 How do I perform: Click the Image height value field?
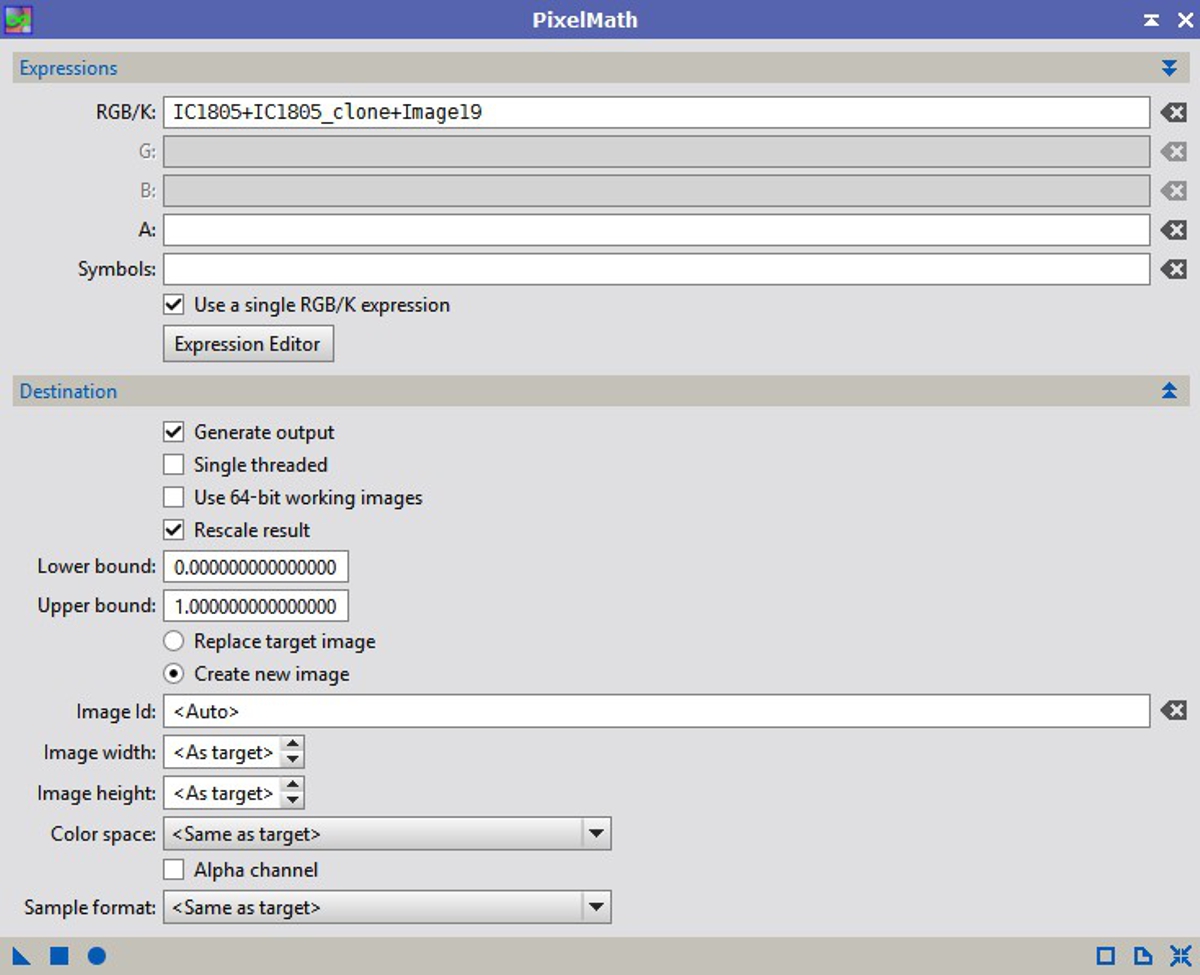pyautogui.click(x=222, y=793)
